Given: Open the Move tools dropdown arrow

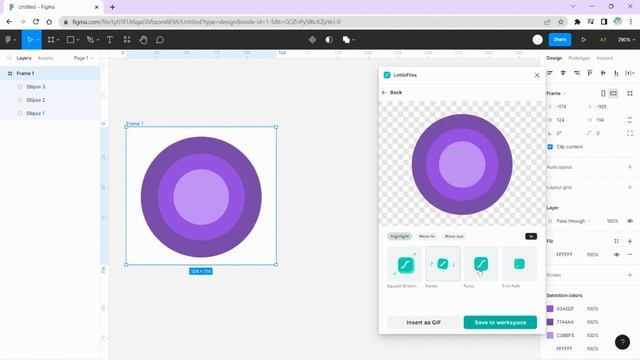Looking at the screenshot, I should 37,40.
